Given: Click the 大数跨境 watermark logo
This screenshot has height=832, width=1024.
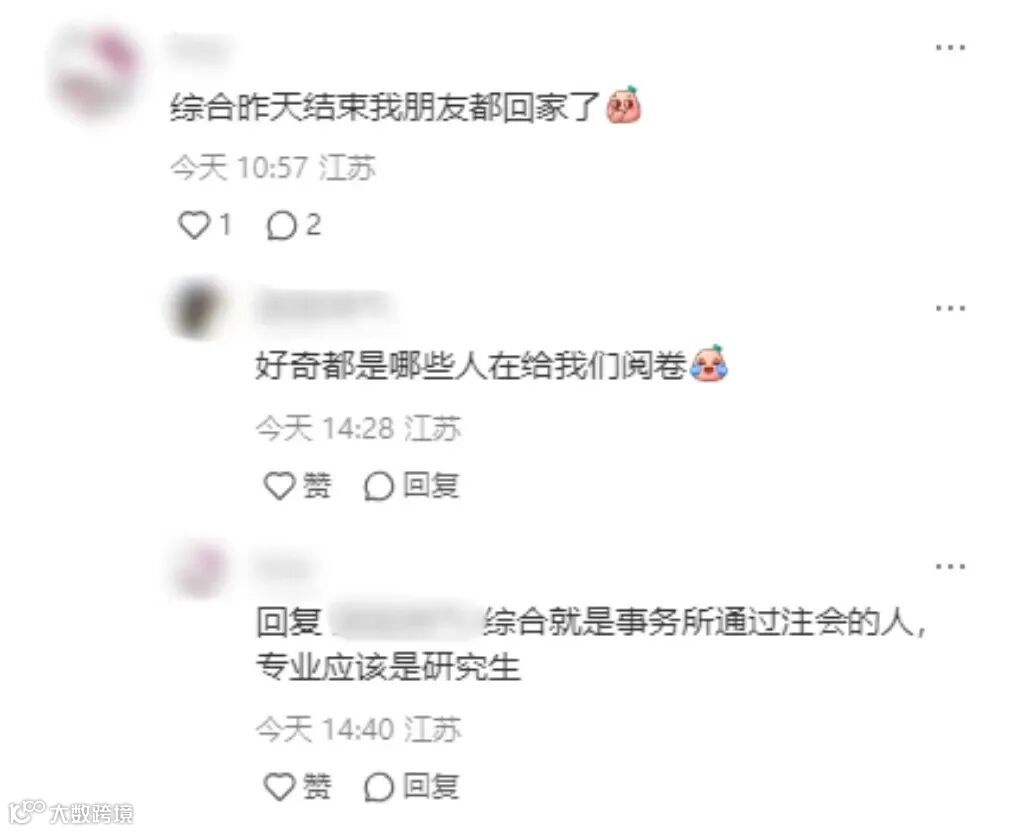Looking at the screenshot, I should (72, 812).
